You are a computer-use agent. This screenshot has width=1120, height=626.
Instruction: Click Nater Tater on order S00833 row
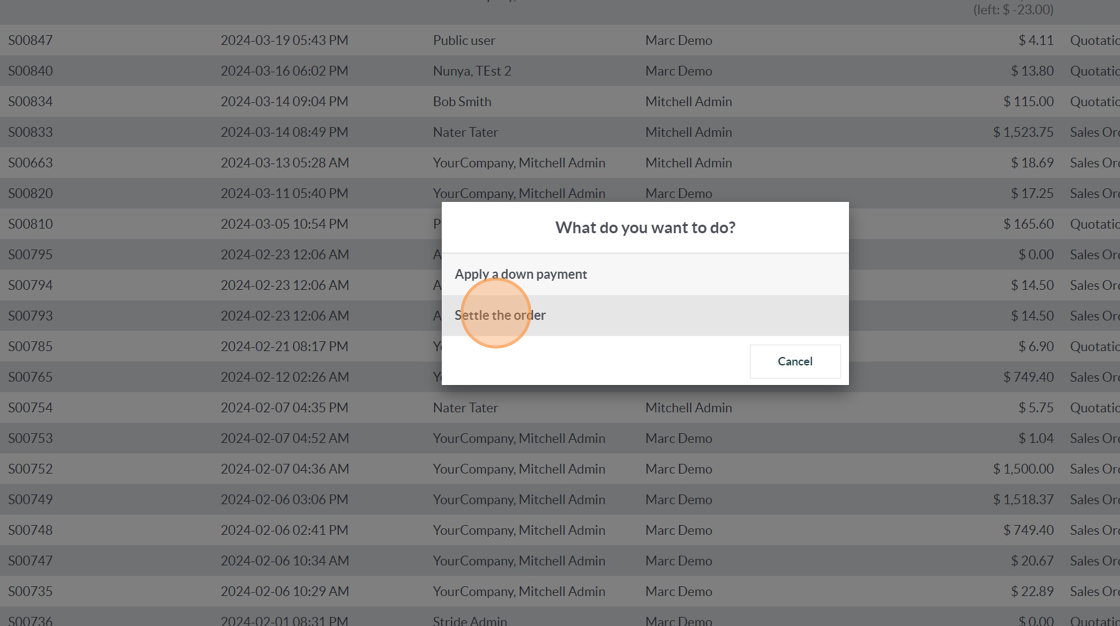pos(465,132)
